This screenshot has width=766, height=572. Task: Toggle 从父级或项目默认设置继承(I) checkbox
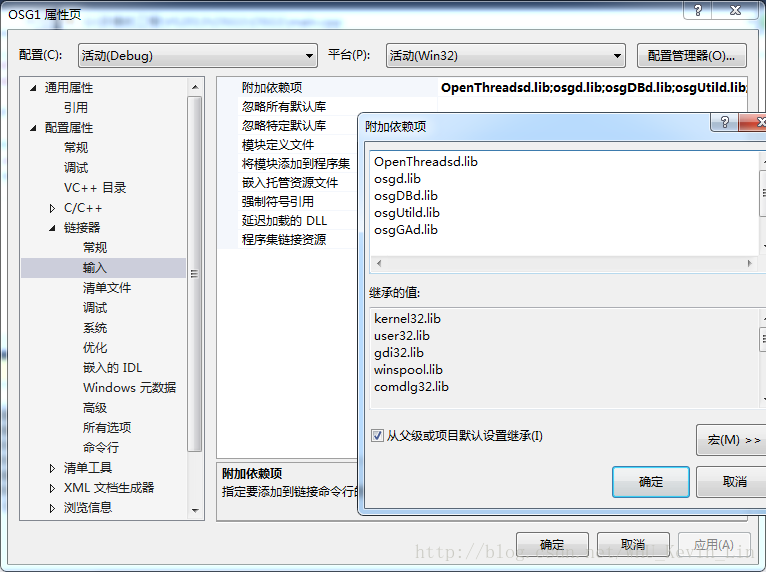click(x=377, y=435)
